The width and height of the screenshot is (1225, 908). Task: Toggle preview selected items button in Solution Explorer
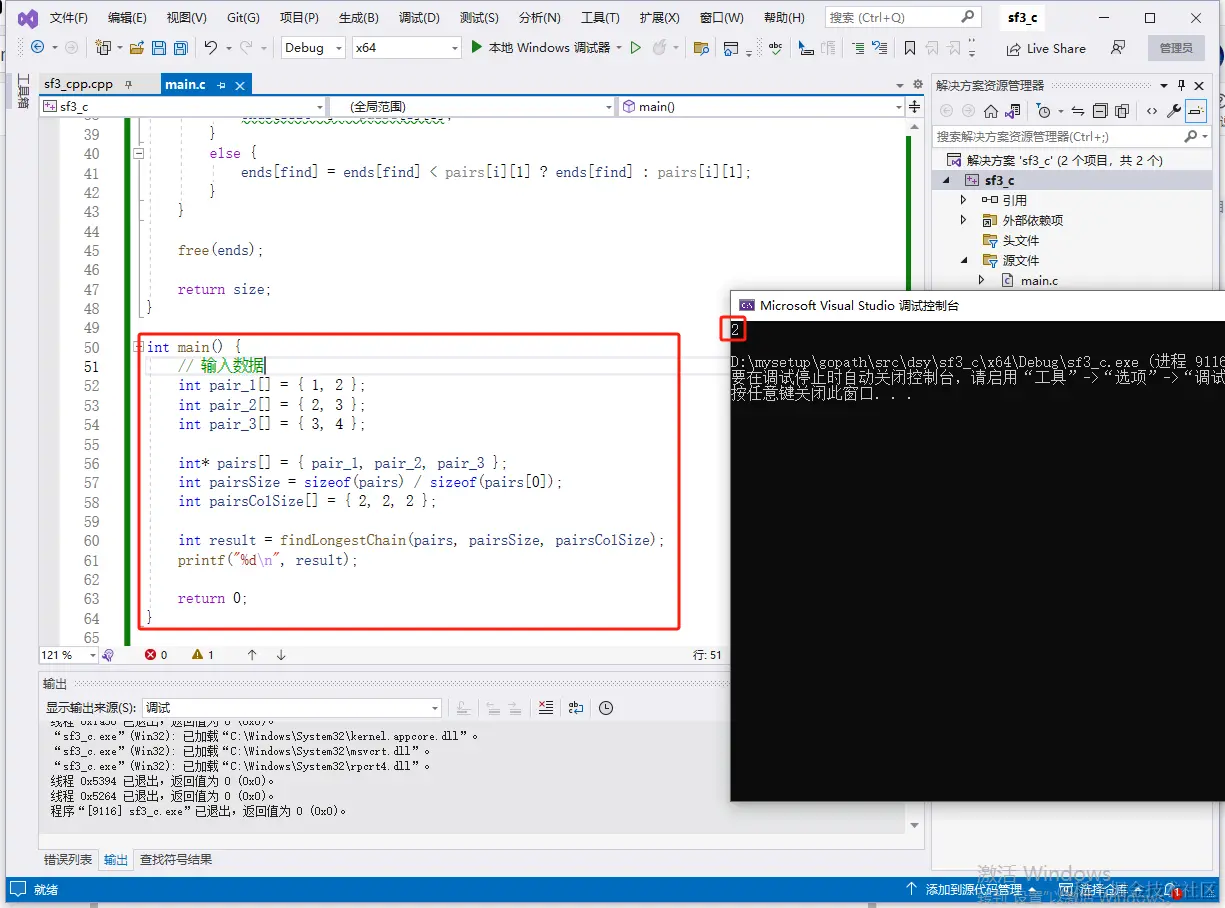pyautogui.click(x=1197, y=111)
